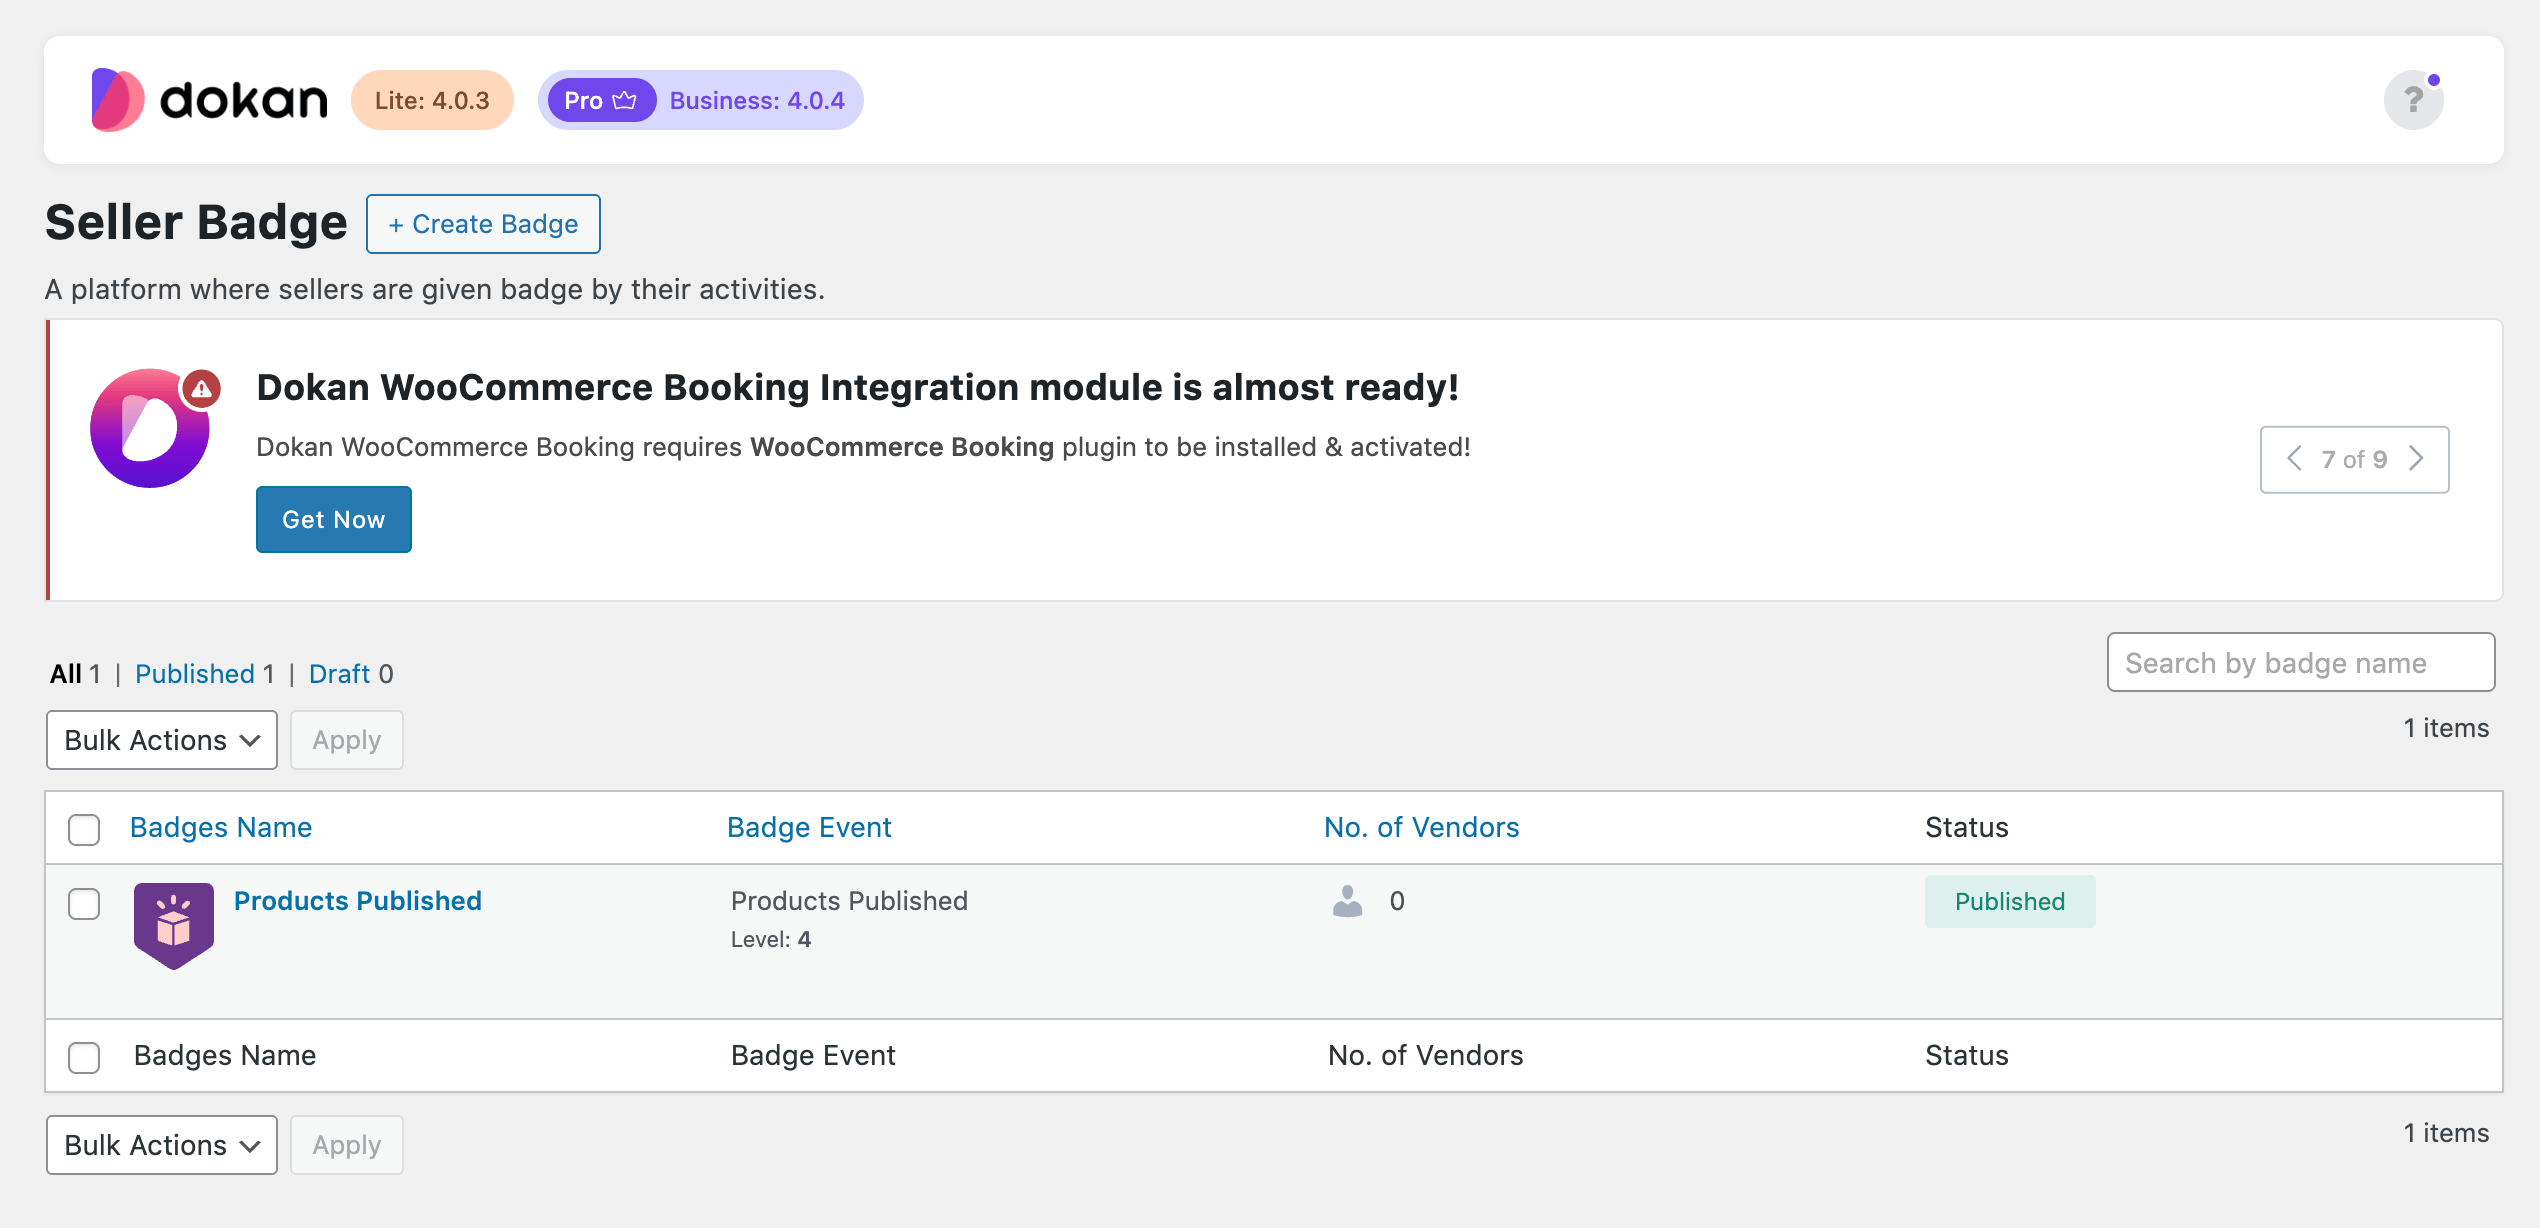Screen dimensions: 2540x1228
Task: Click the Dokan logo icon
Action: point(118,100)
